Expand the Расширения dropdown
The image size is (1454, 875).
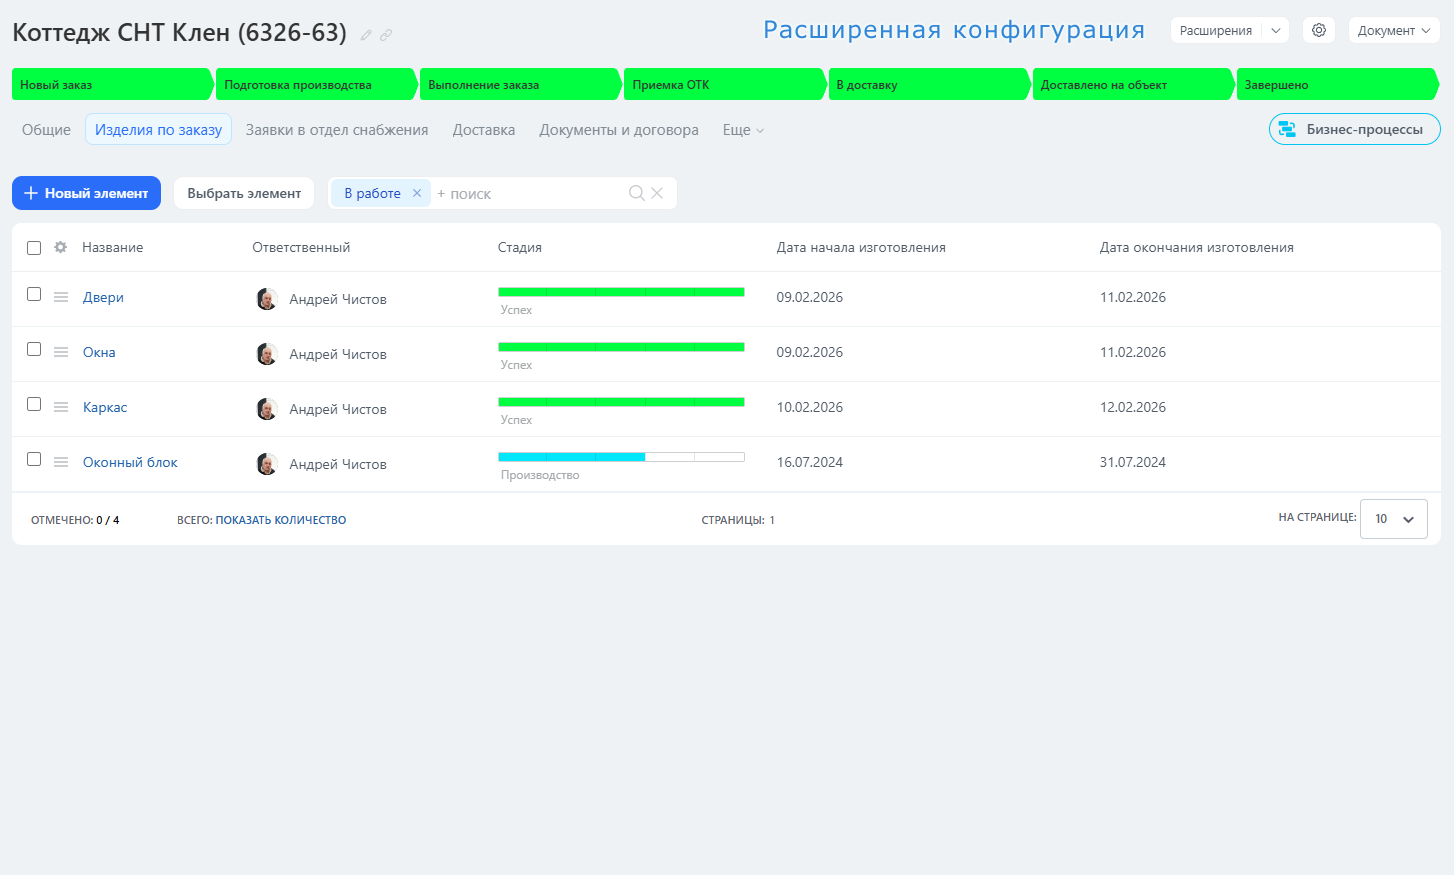pyautogui.click(x=1276, y=30)
